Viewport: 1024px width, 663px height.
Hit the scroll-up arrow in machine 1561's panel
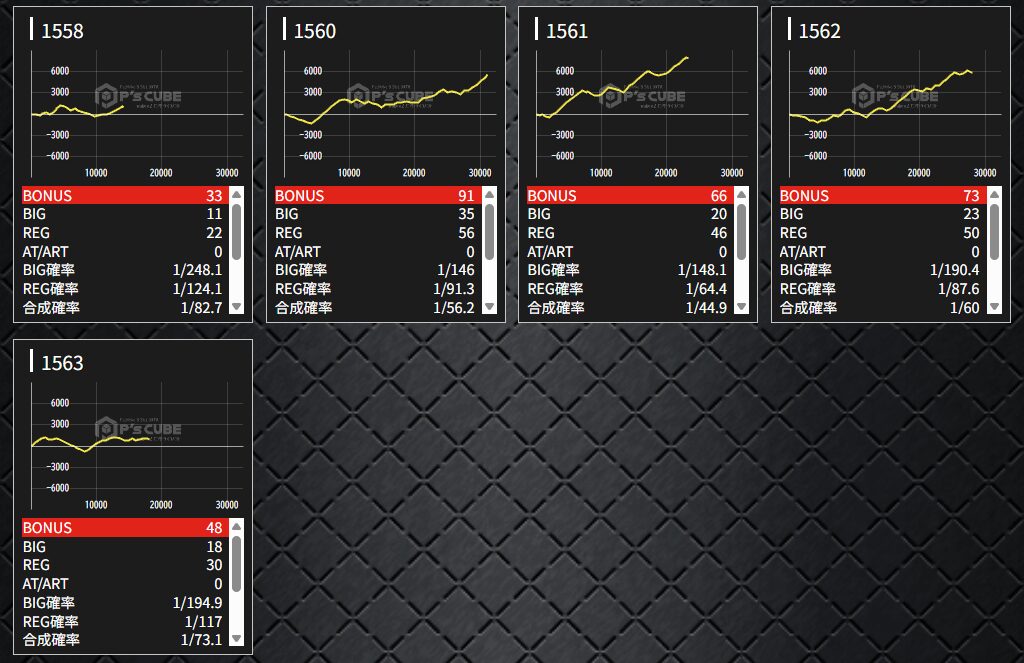coord(741,196)
